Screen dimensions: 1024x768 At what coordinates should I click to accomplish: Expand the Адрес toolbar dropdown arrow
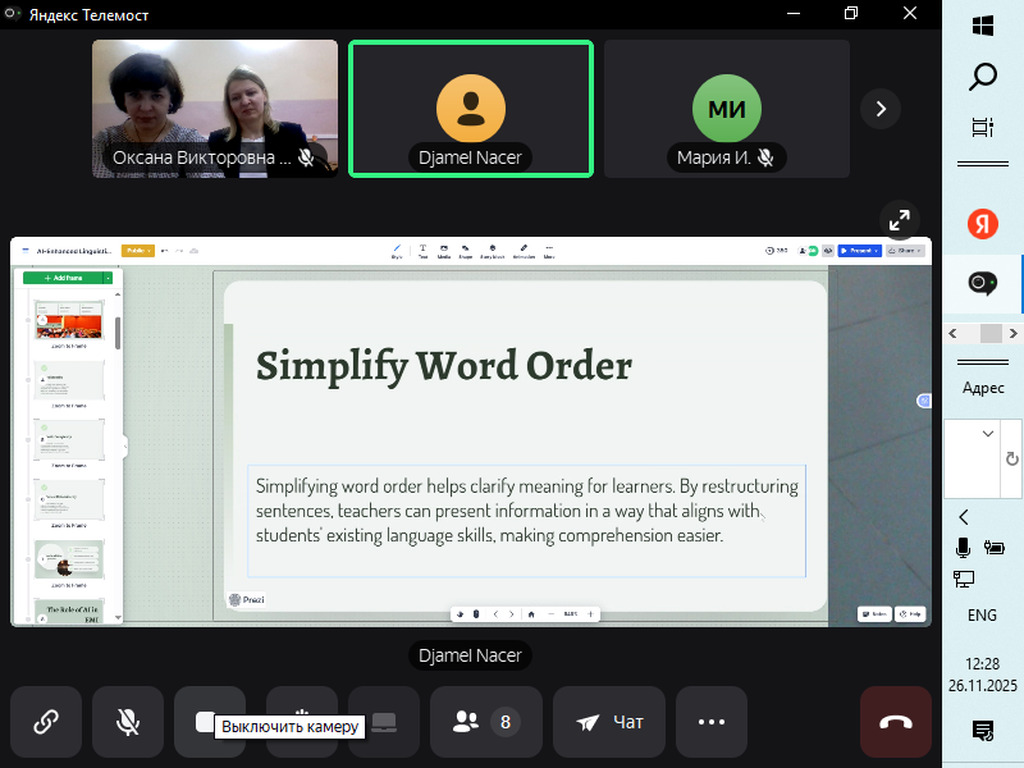click(988, 434)
